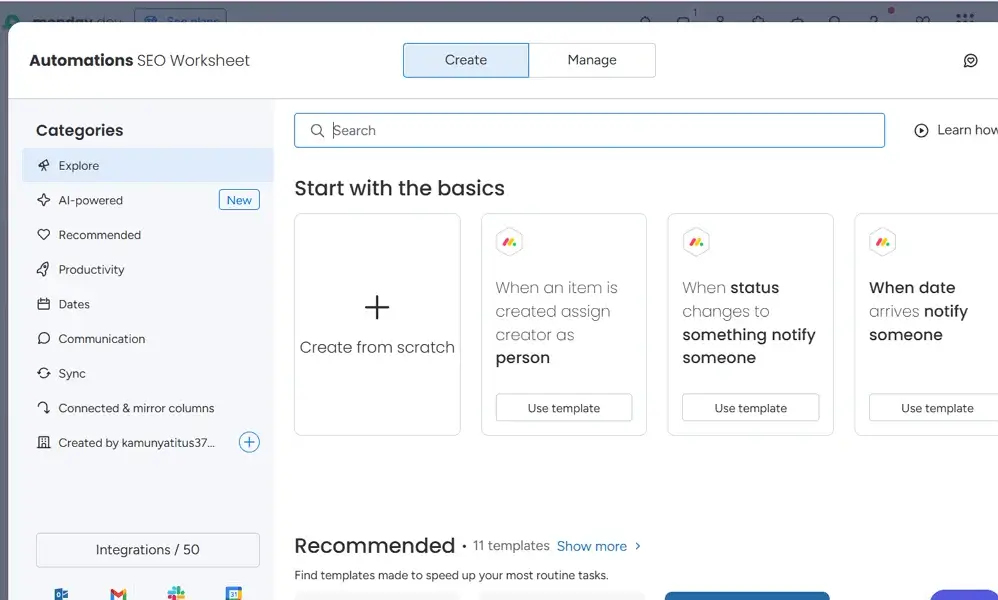This screenshot has width=998, height=600.
Task: Open notifications bell in the monday top bar
Action: pos(645,18)
